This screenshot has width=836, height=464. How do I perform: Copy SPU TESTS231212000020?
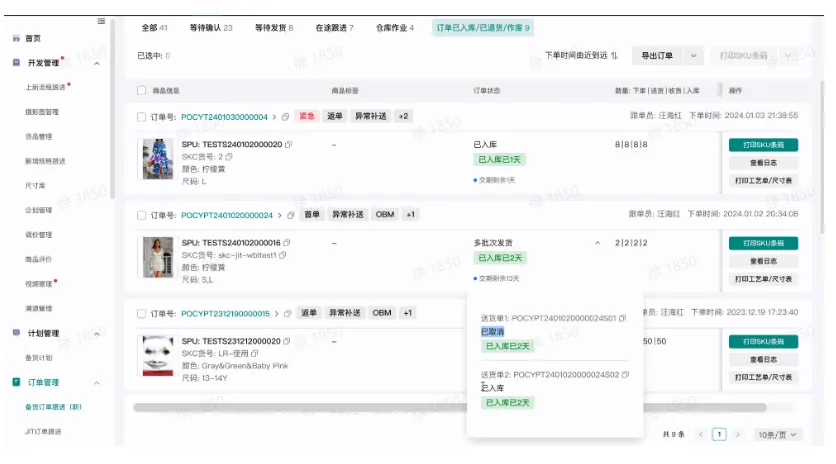pyautogui.click(x=287, y=341)
